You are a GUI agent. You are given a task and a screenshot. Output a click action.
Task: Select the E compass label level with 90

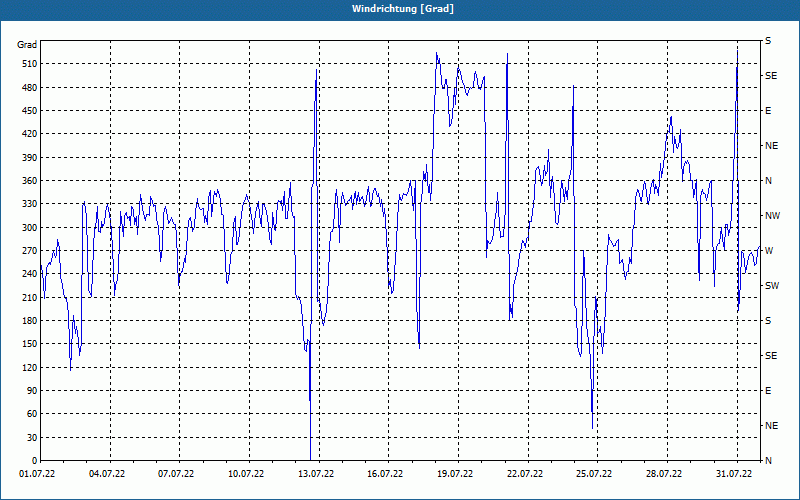pyautogui.click(x=768, y=391)
